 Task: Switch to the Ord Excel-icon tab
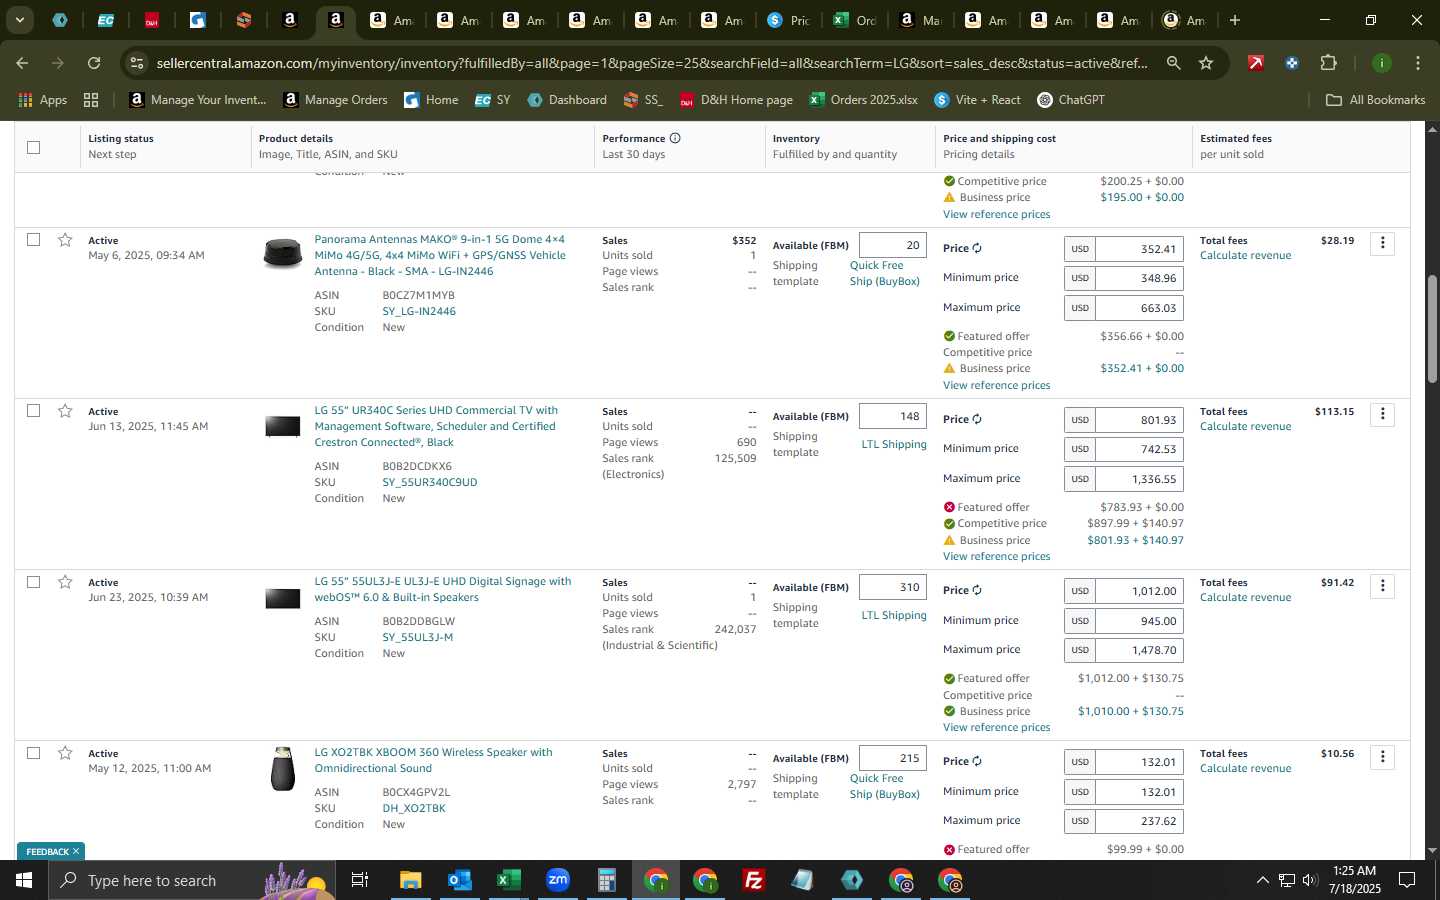coord(855,20)
